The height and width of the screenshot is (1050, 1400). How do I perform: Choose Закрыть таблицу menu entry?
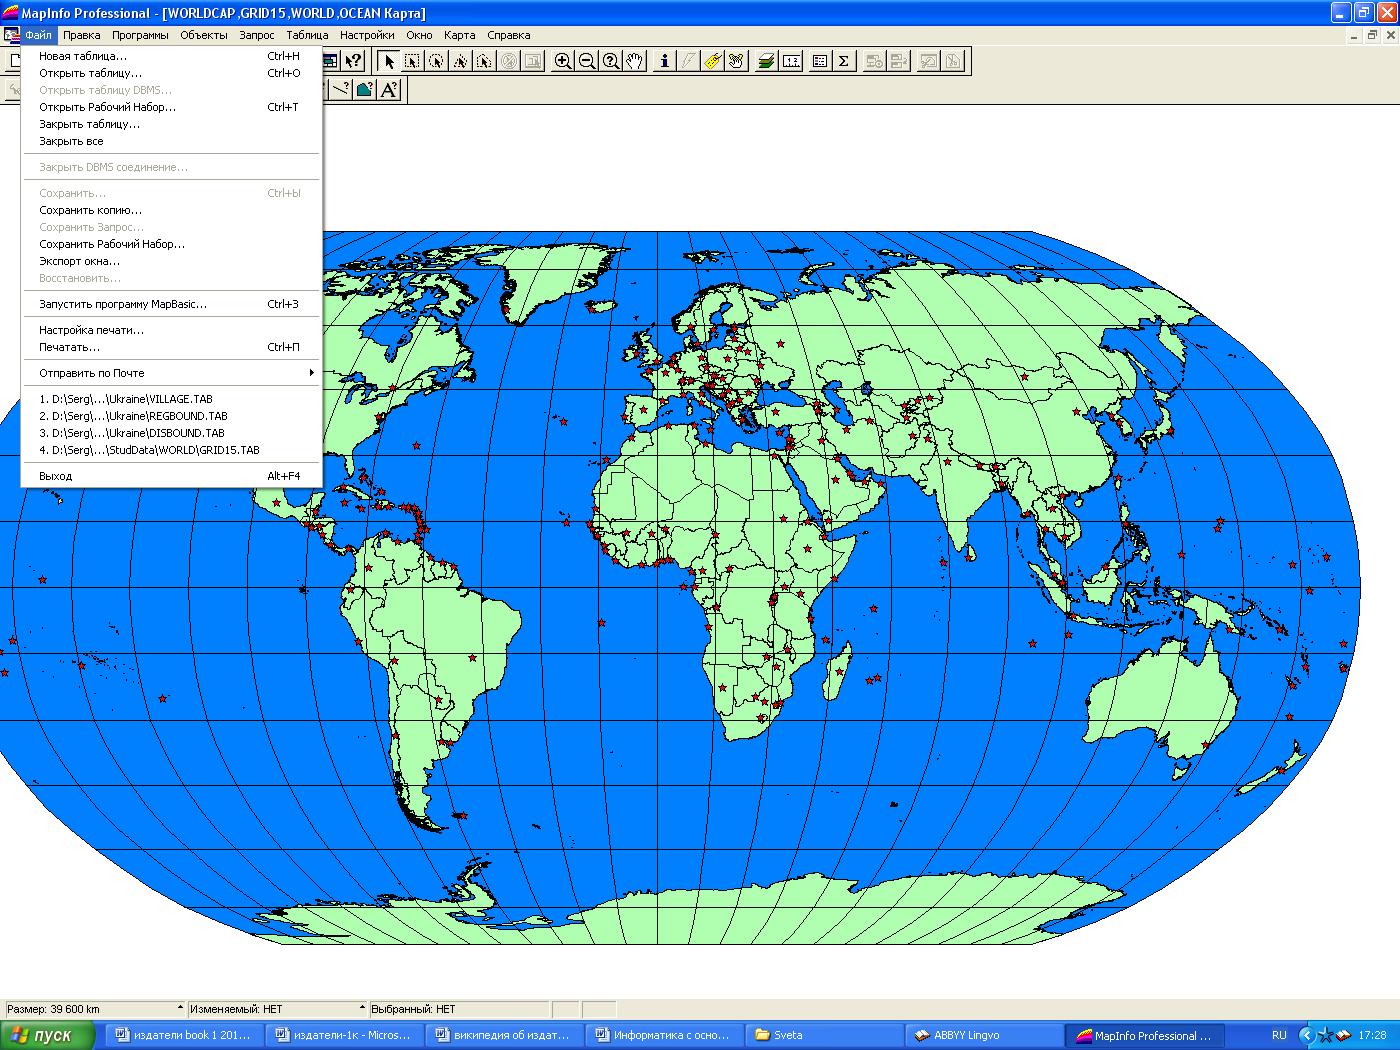[x=171, y=124]
